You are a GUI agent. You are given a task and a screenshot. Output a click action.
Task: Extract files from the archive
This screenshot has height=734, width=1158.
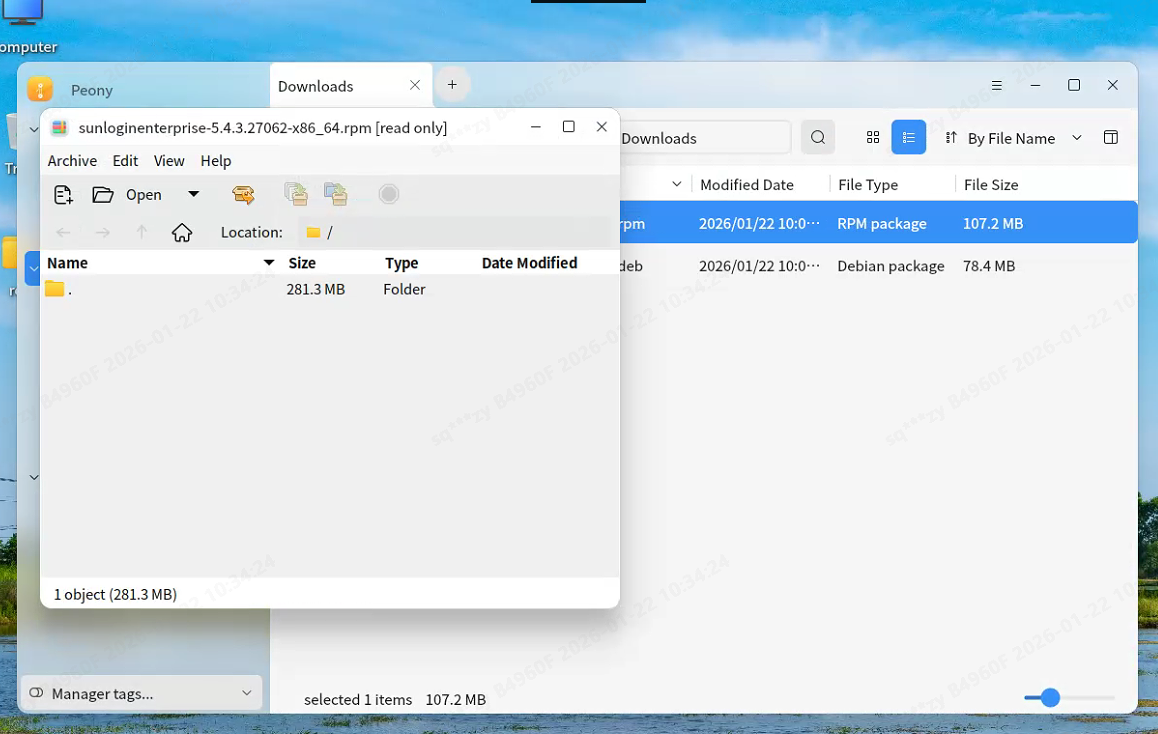(x=243, y=194)
